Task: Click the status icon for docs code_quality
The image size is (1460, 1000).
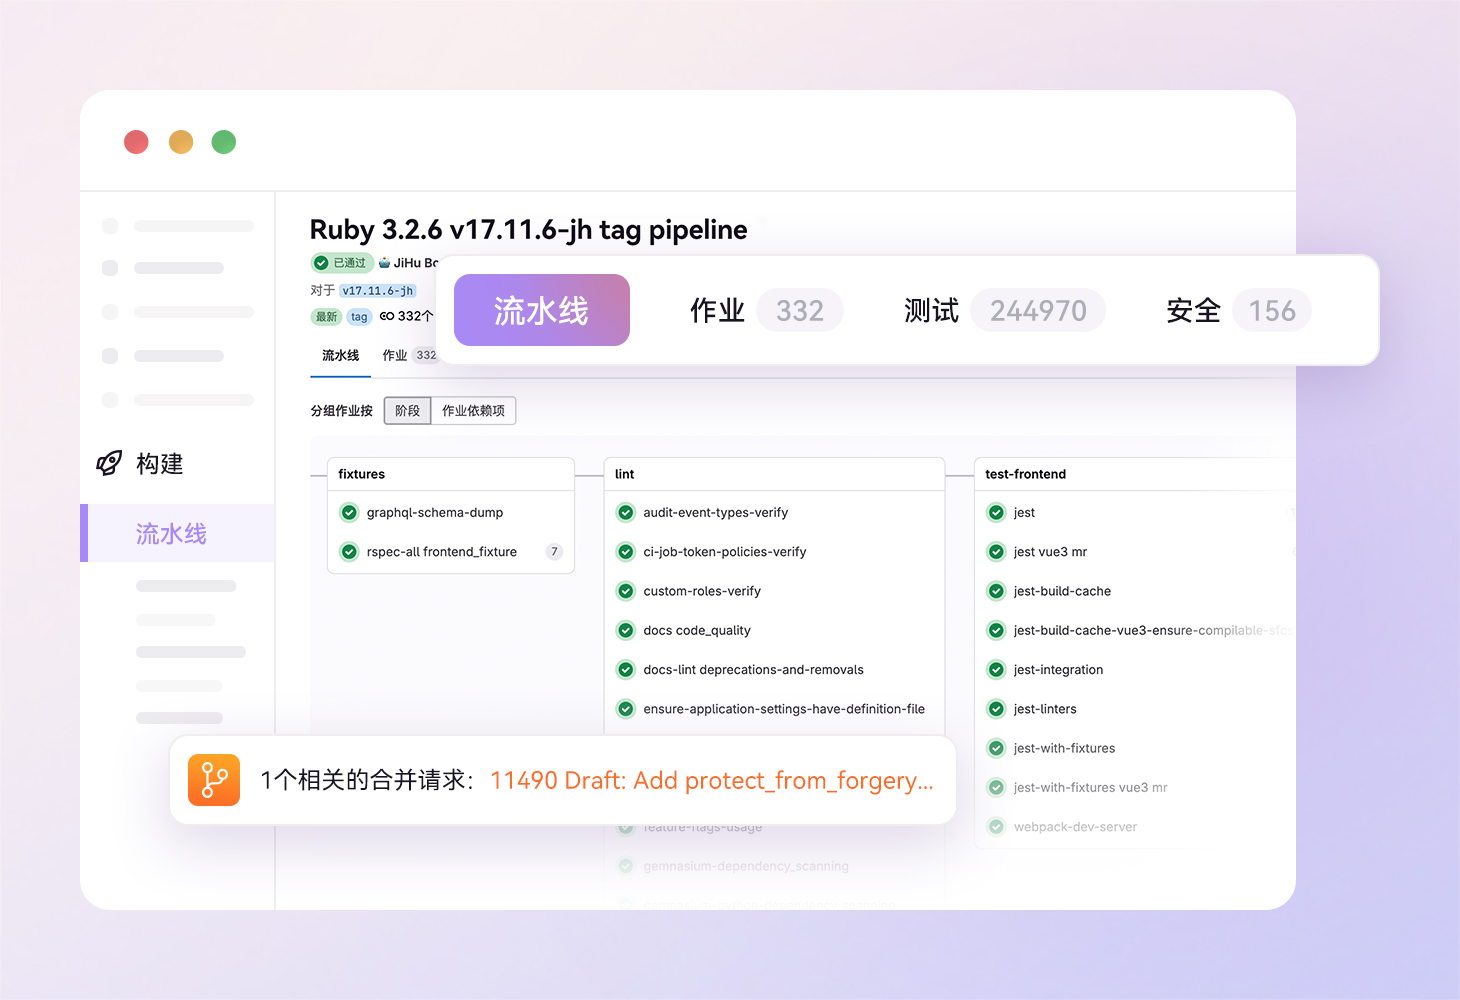Action: [x=626, y=631]
